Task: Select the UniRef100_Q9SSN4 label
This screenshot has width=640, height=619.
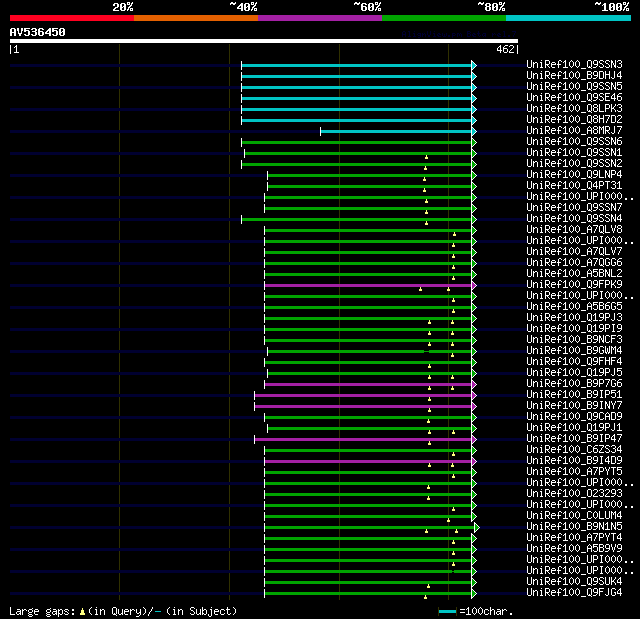Action: [x=574, y=219]
